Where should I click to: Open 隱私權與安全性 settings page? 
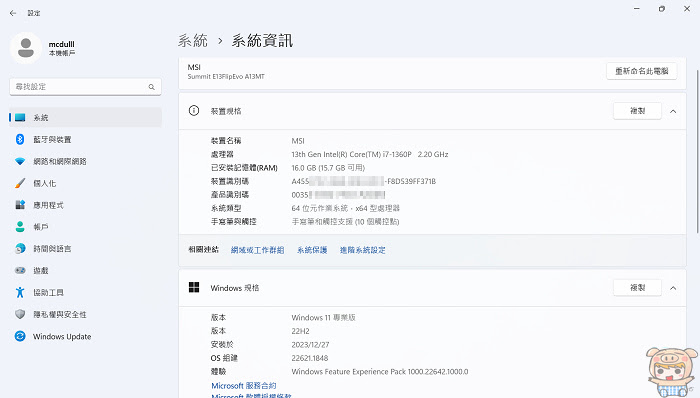coord(85,314)
